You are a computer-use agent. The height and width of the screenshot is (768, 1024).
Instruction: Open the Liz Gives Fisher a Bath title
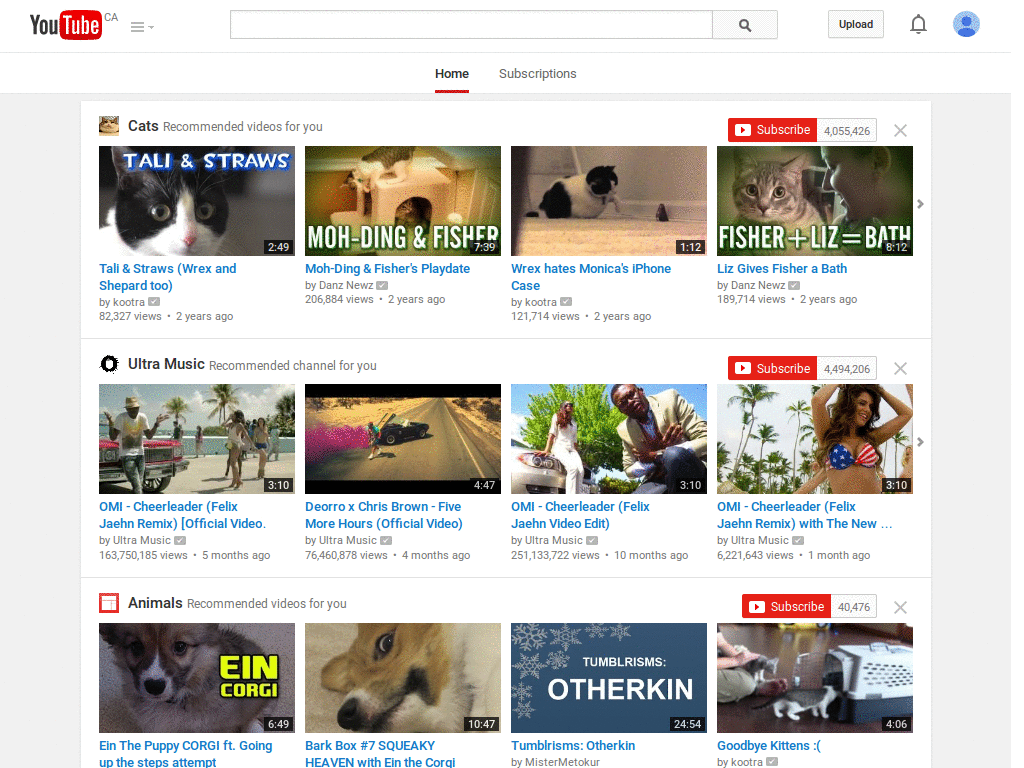pyautogui.click(x=782, y=268)
